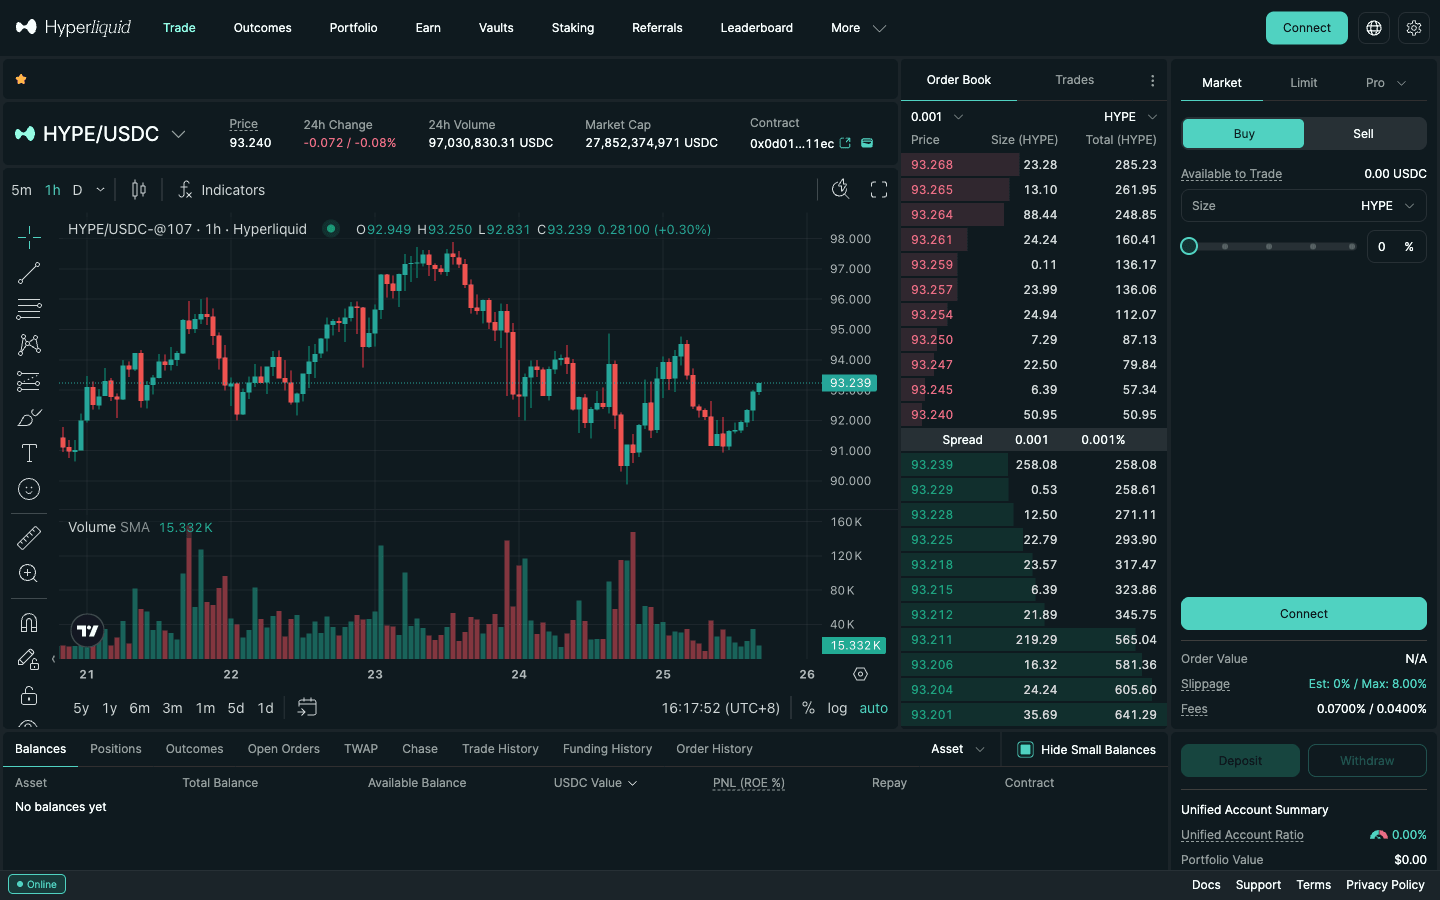Select the ruler measure tool
The image size is (1440, 900).
click(x=29, y=538)
